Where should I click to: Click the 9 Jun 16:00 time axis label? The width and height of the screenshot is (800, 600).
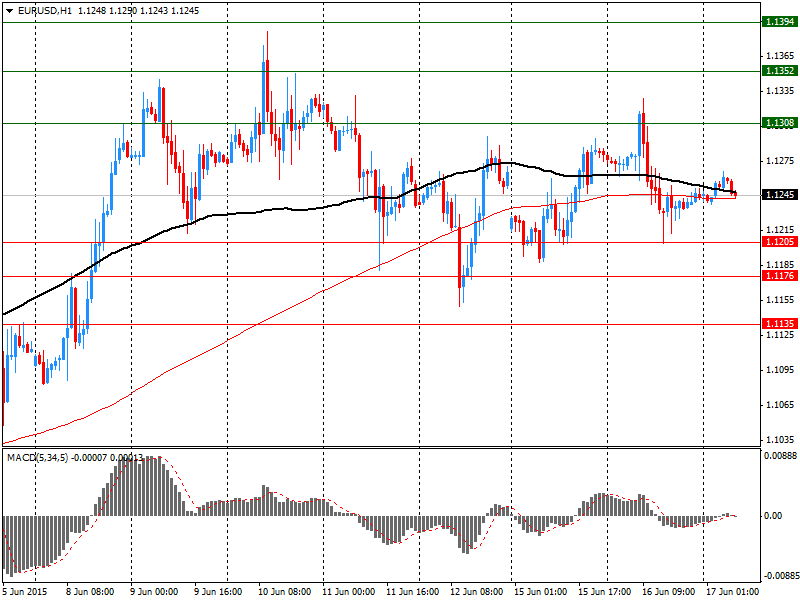click(218, 592)
